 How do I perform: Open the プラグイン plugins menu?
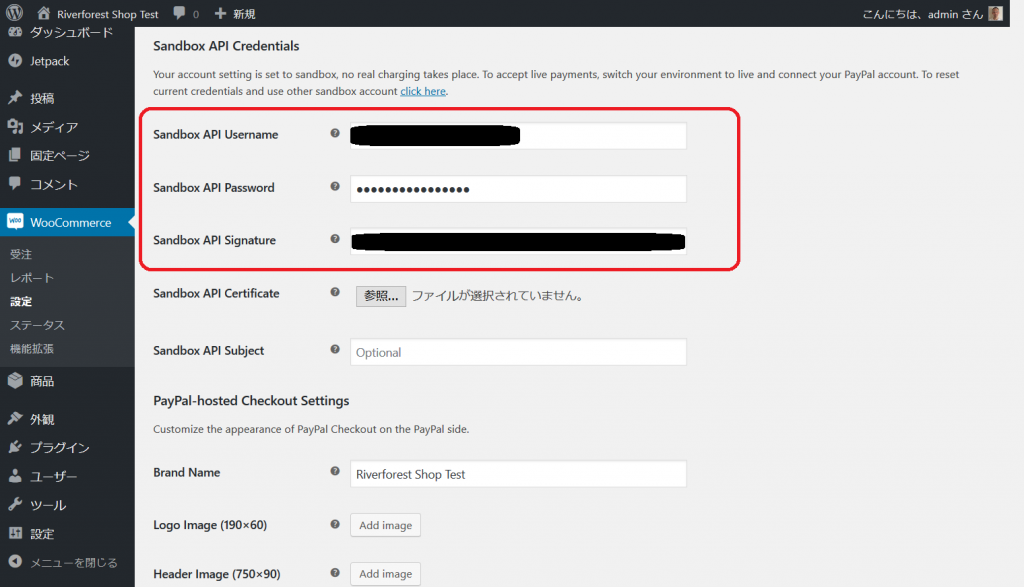point(60,447)
